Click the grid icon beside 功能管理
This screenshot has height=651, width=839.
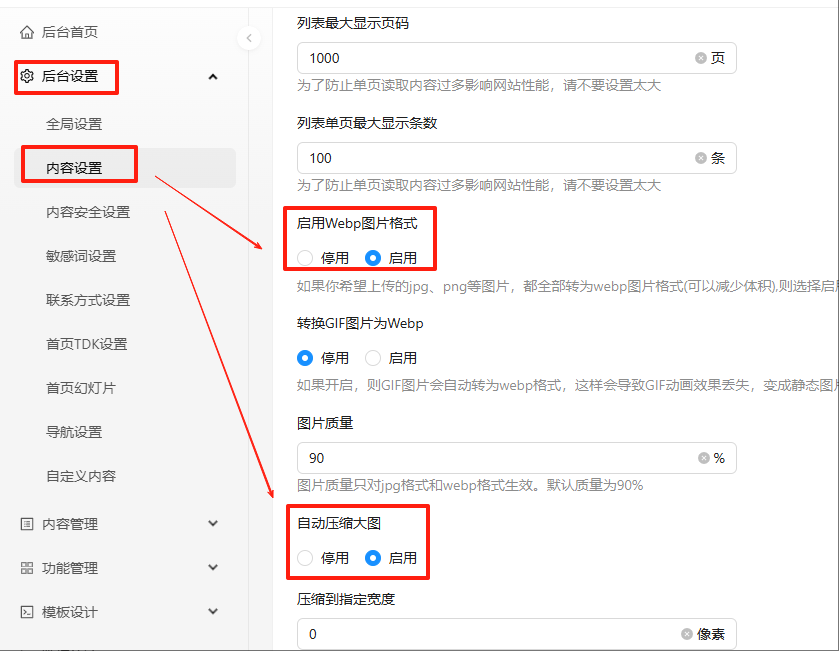27,568
